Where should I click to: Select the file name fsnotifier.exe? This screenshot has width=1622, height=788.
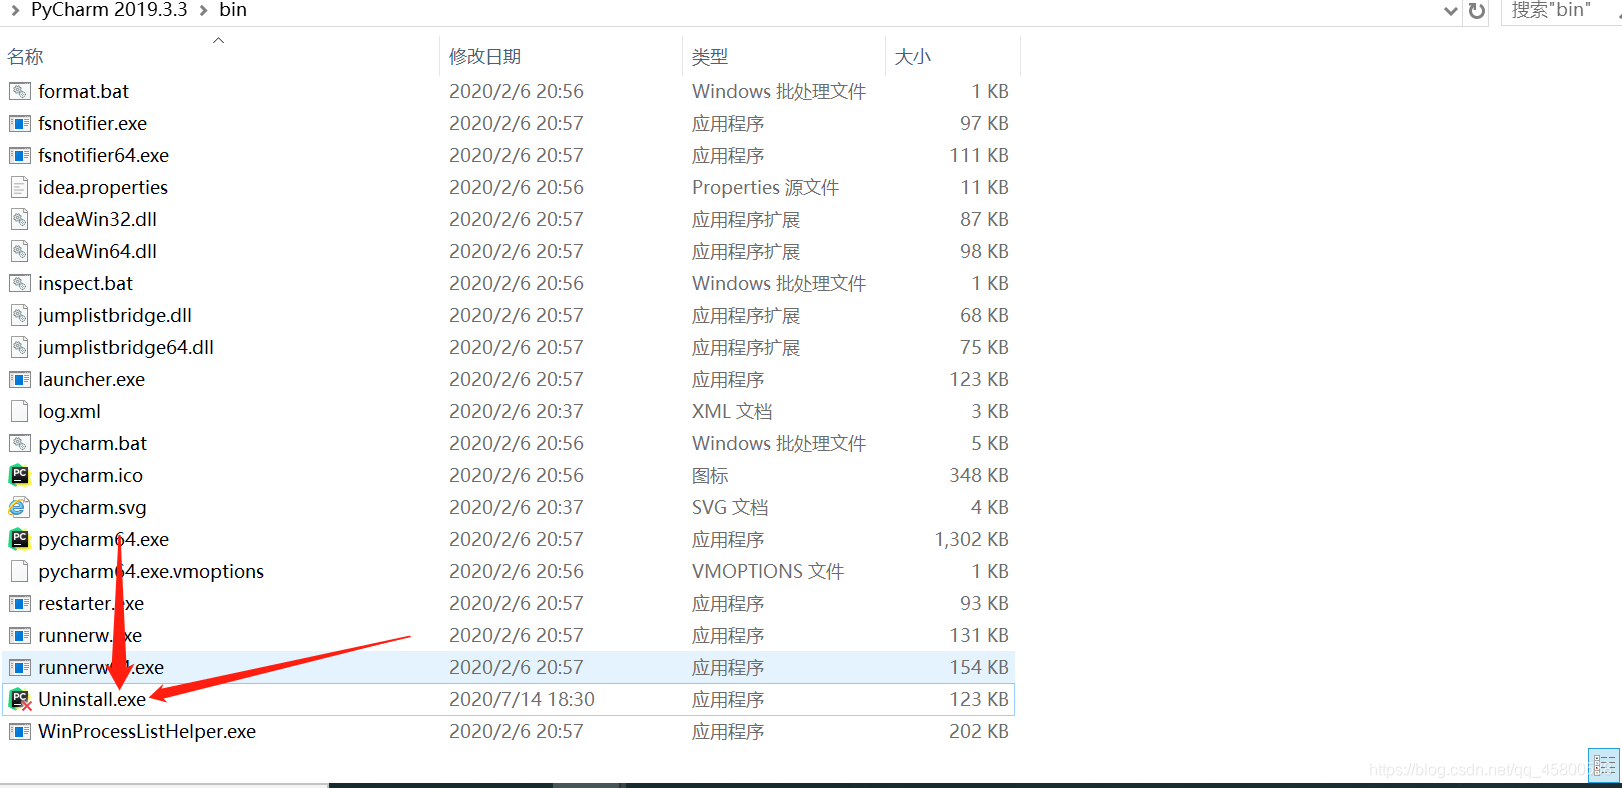click(x=93, y=123)
